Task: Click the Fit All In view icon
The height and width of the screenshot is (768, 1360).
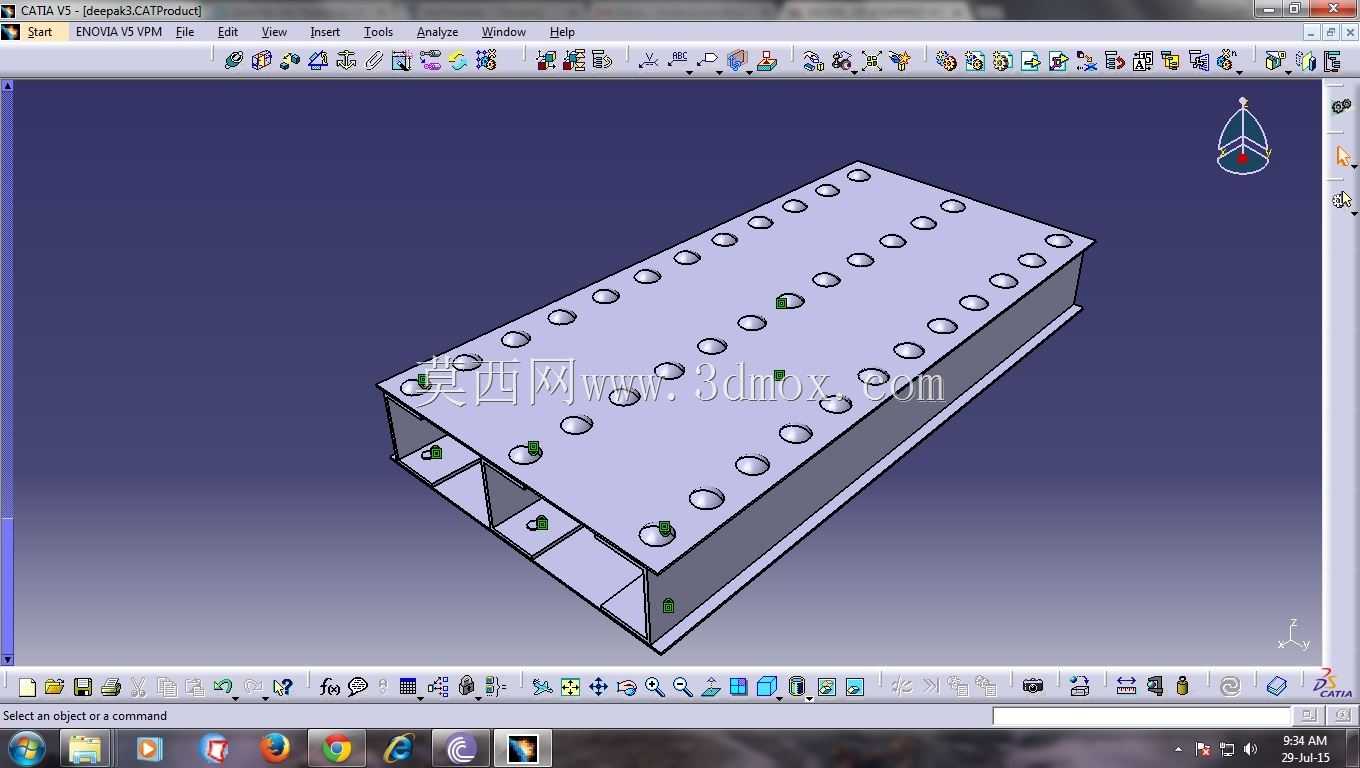Action: pos(570,686)
